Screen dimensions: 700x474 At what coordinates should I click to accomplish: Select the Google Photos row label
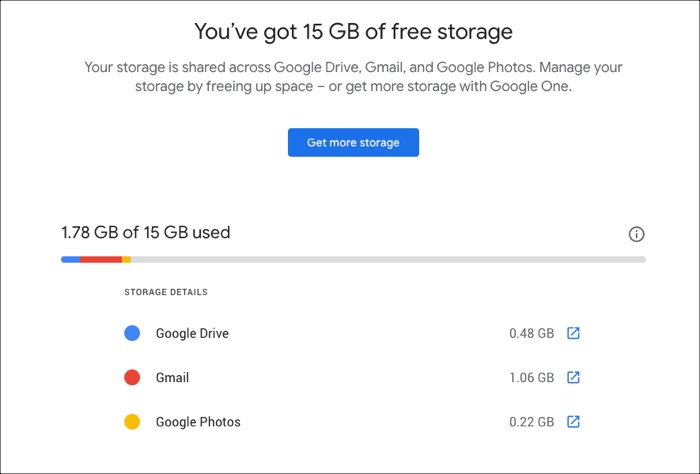198,422
